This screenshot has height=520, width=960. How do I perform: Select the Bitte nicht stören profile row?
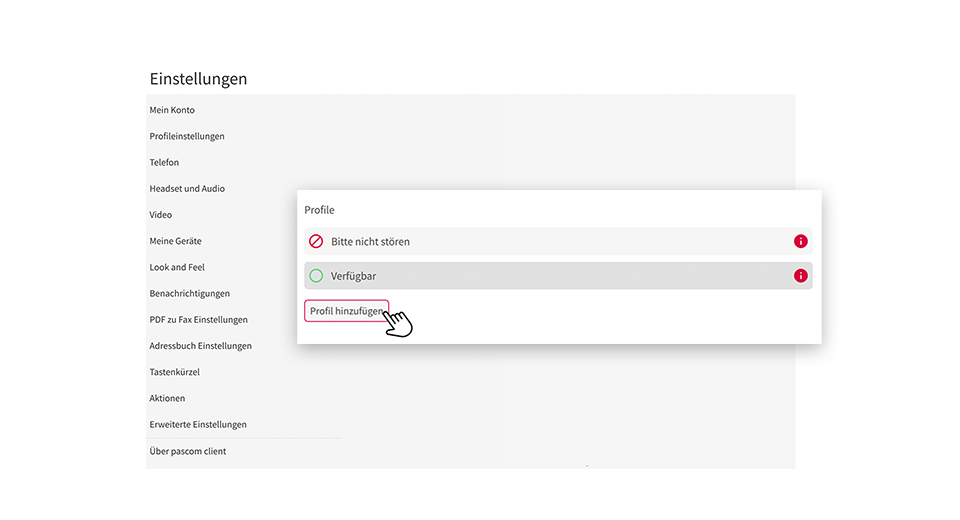pyautogui.click(x=558, y=241)
